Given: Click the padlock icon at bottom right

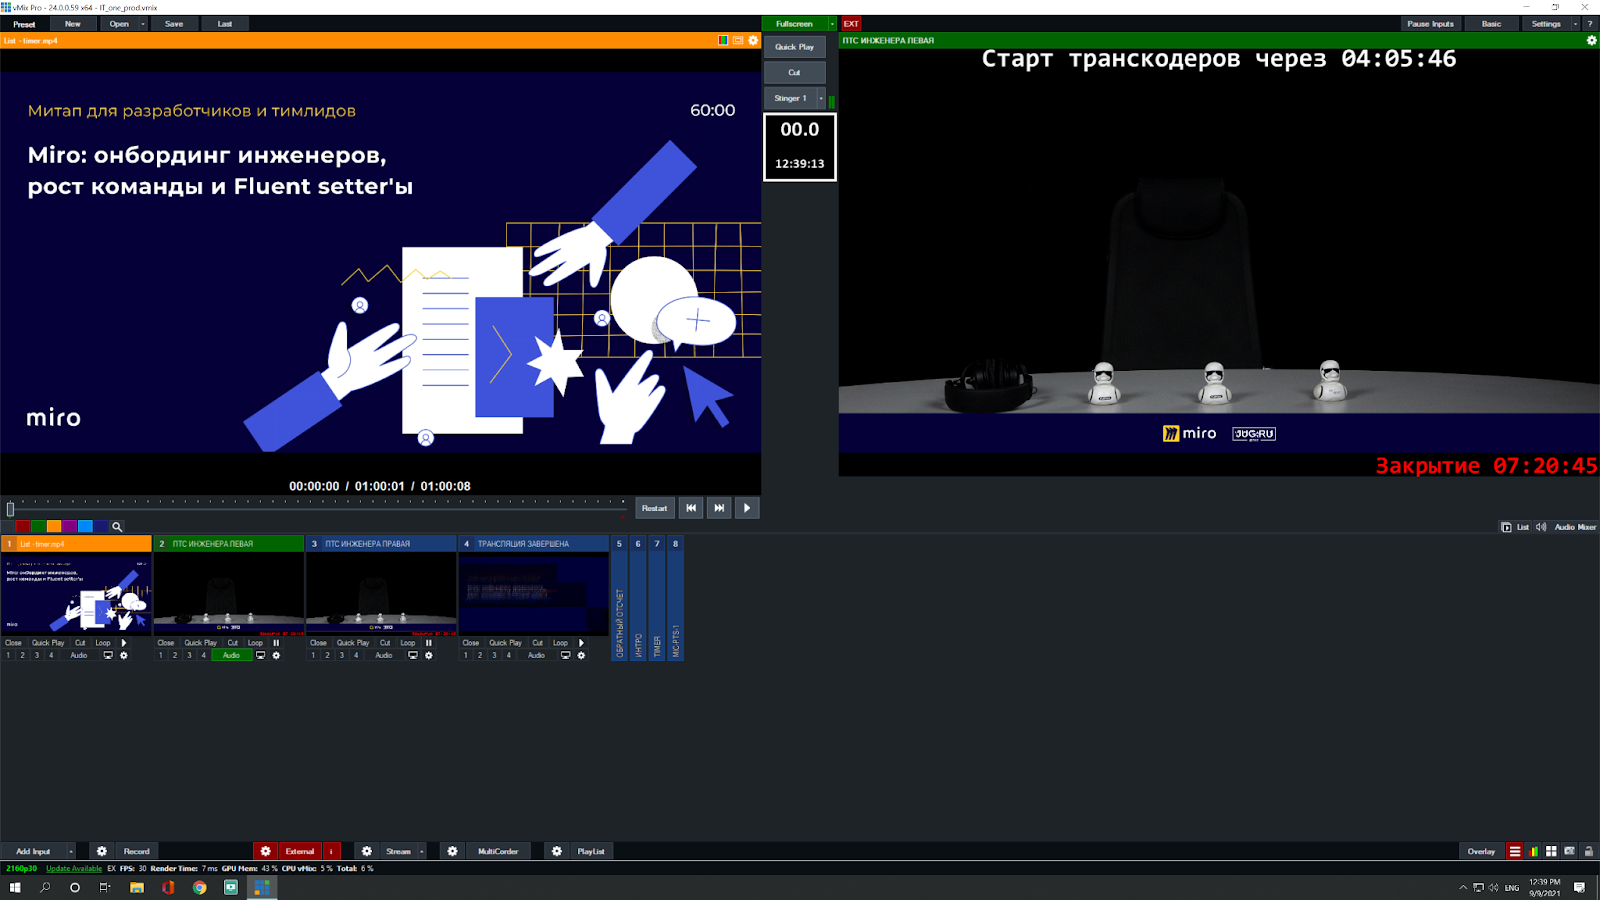Looking at the screenshot, I should [x=1588, y=851].
